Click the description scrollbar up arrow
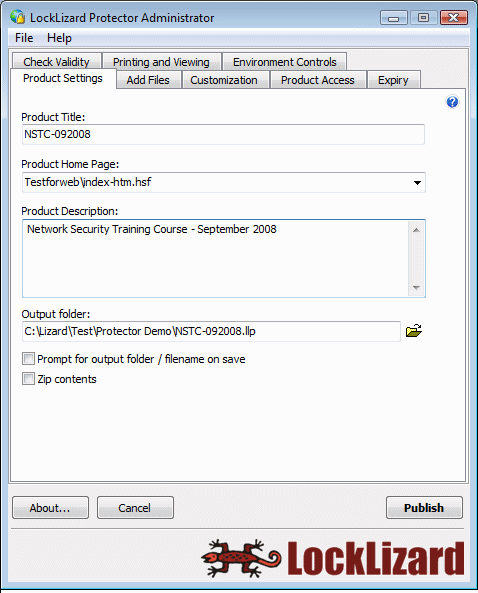 416,230
